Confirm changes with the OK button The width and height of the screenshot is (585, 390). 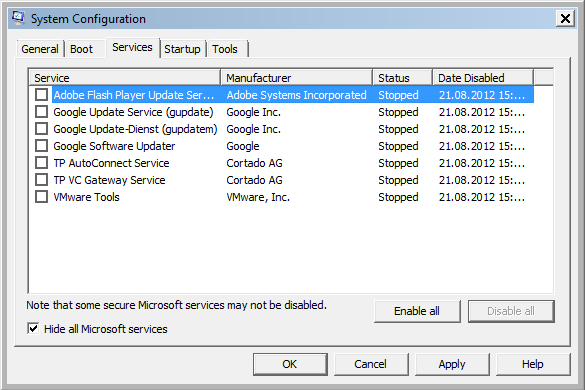pos(290,364)
